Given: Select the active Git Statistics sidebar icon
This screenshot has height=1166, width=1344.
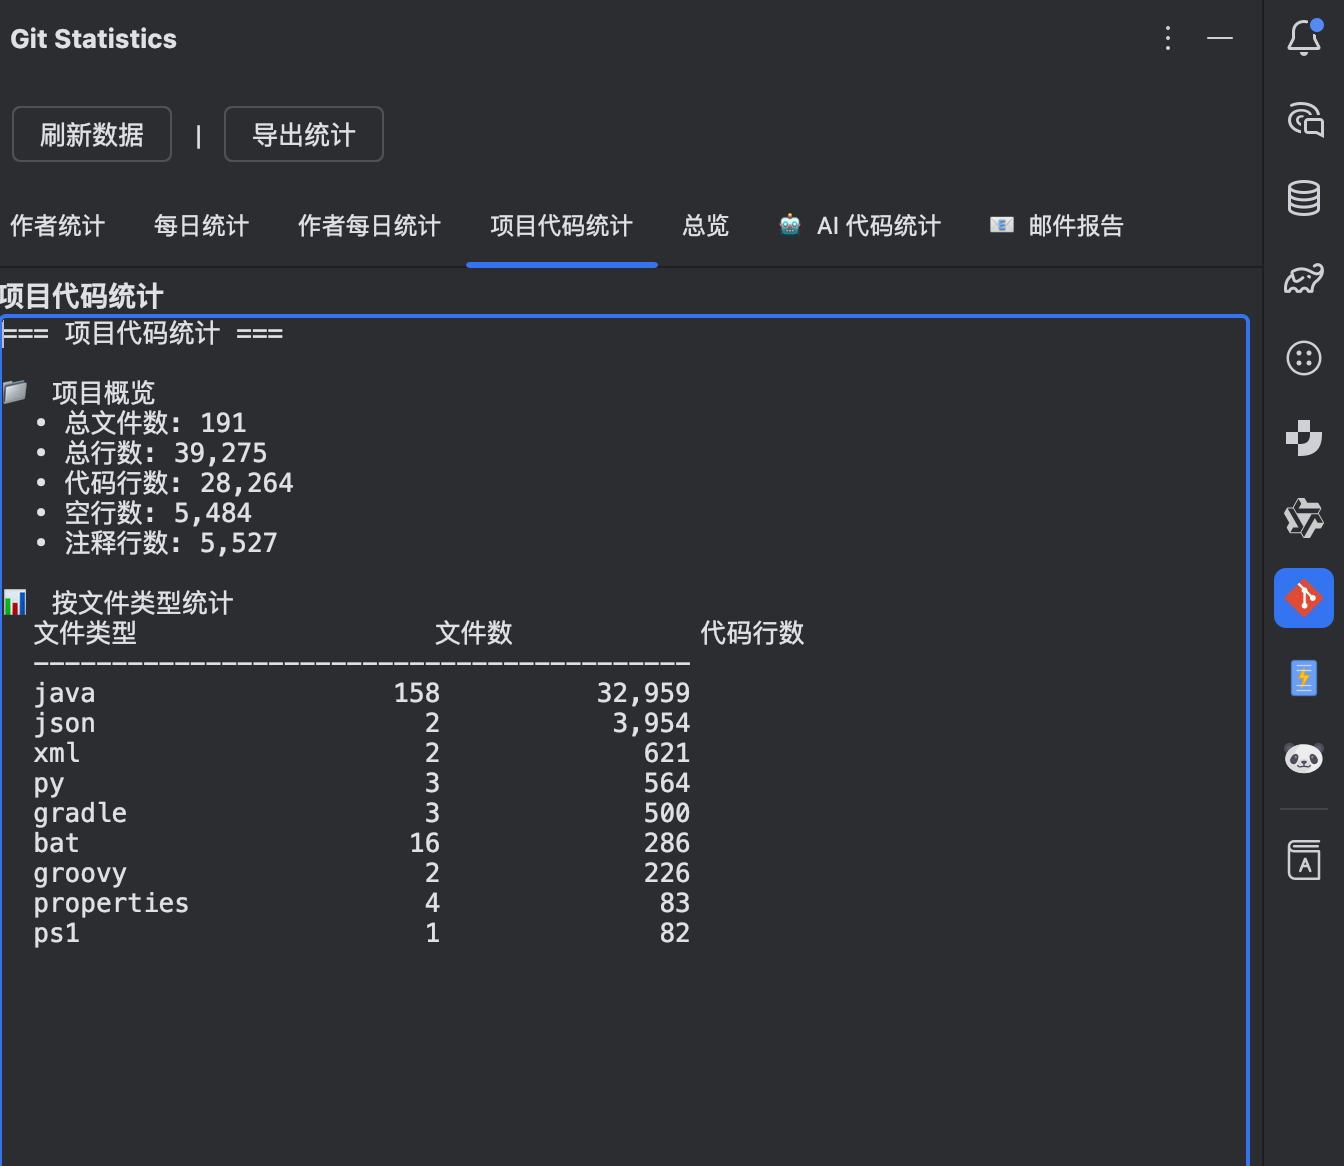Looking at the screenshot, I should pos(1303,598).
